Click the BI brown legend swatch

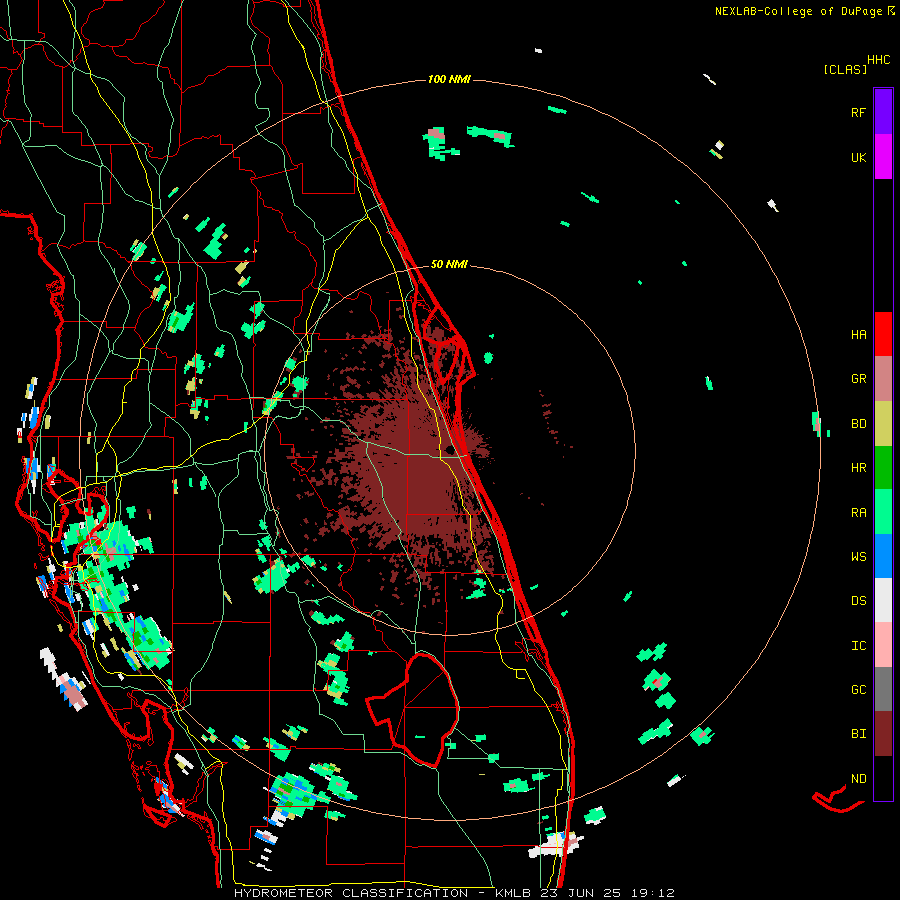[883, 734]
